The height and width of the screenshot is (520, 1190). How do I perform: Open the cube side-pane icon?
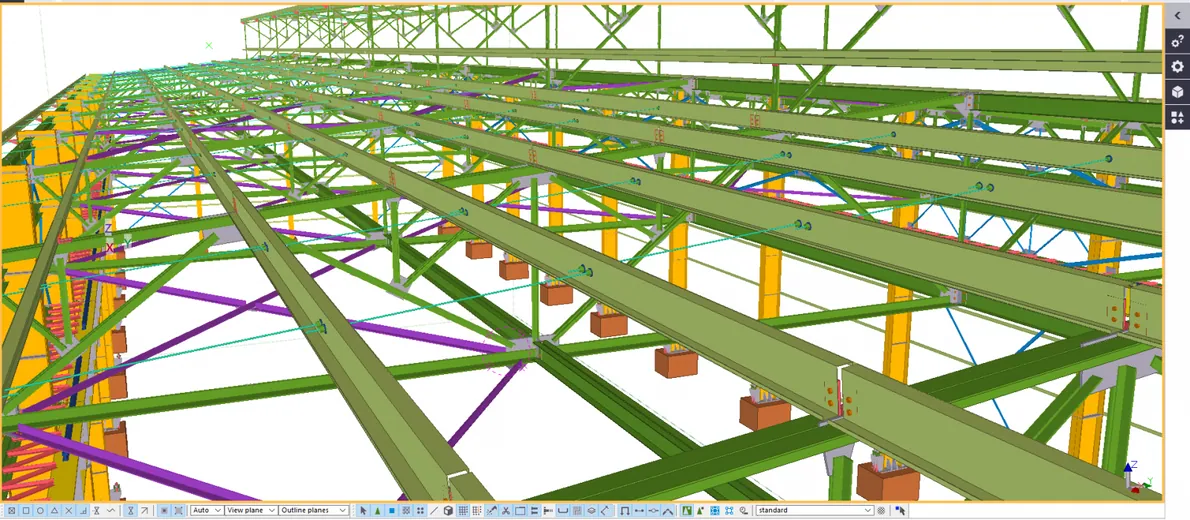point(1177,92)
